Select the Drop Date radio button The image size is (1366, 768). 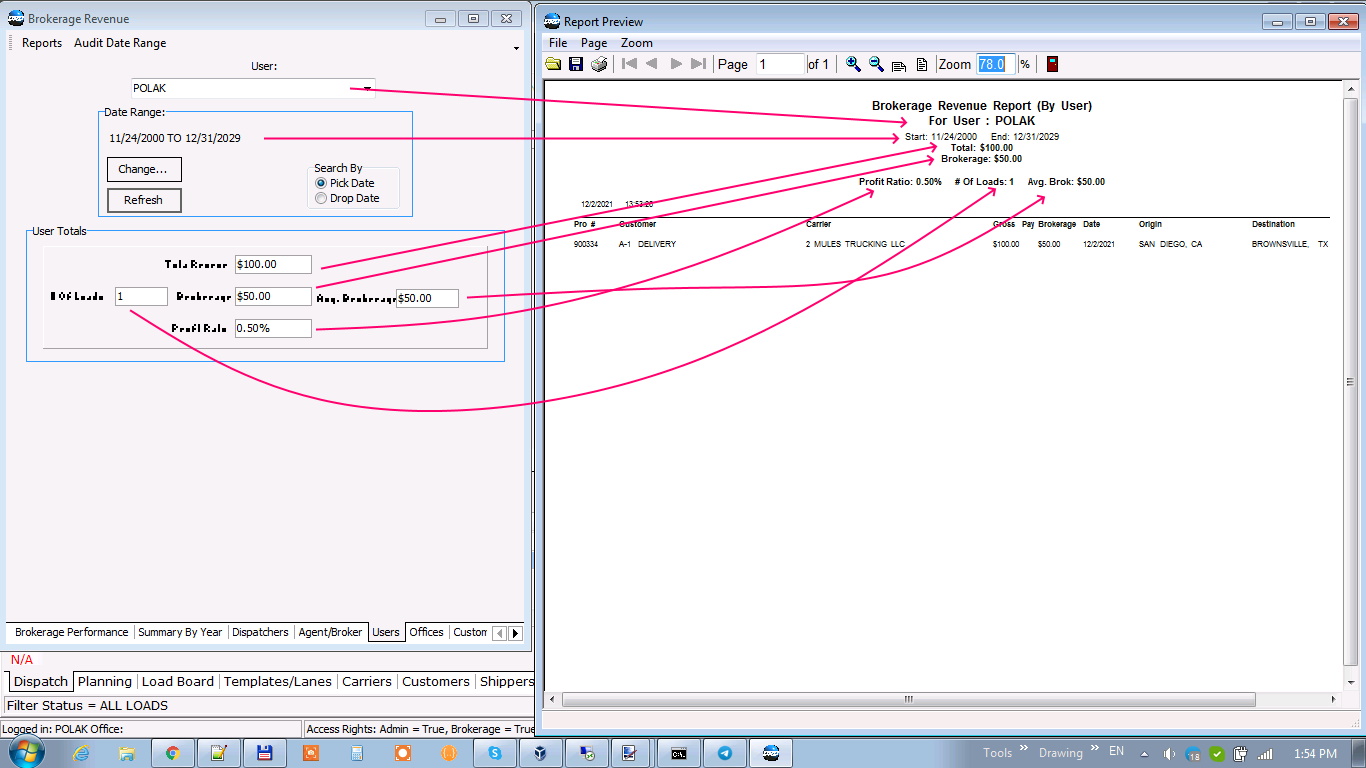(321, 198)
